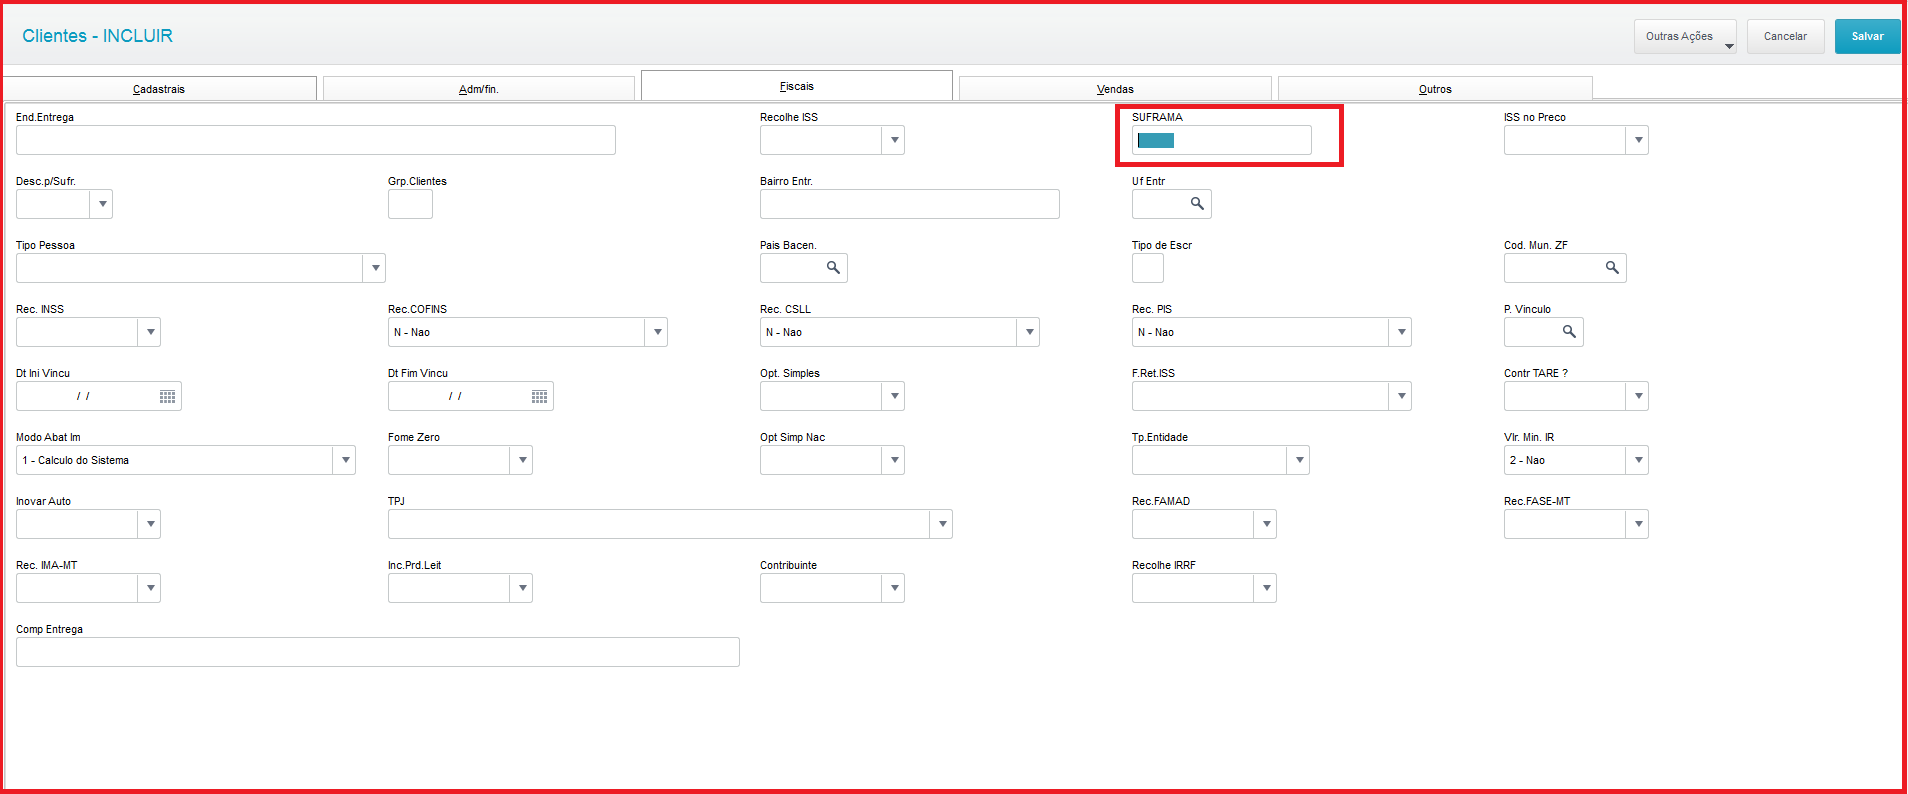Viewport: 1908px width, 794px height.
Task: Open the Dt Fim Vincu calendar picker
Action: (x=539, y=396)
